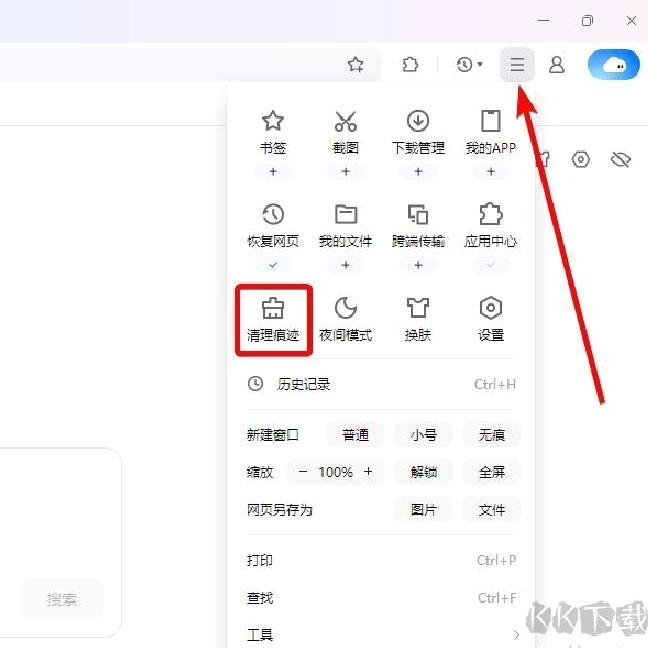Select 打印 print menu item
Screen dimensions: 648x648
(x=379, y=560)
